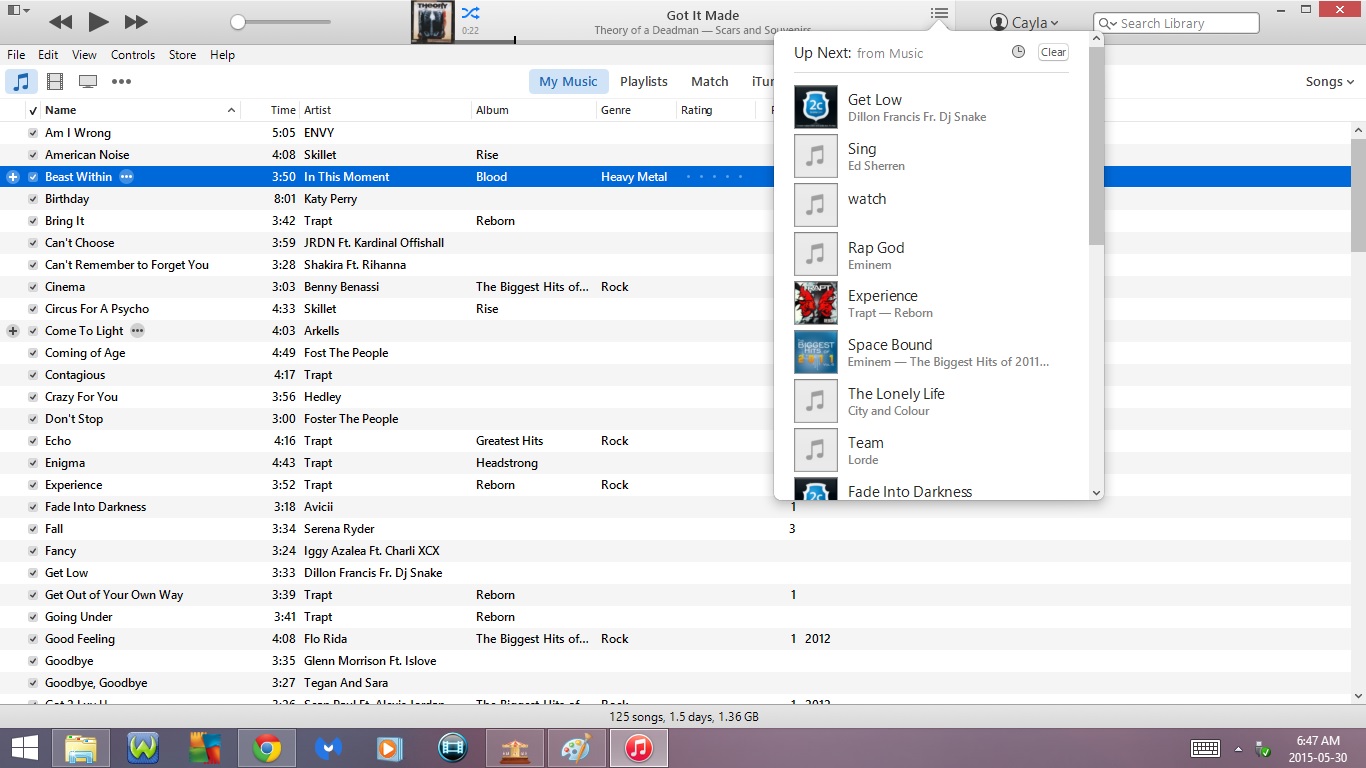
Task: Click the Experience Trapt album art
Action: click(815, 303)
